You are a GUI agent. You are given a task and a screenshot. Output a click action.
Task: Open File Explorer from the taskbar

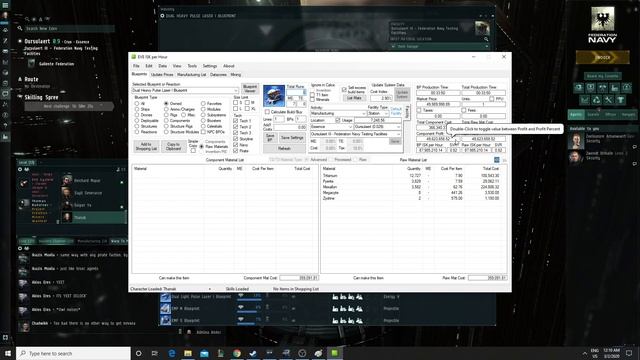(188, 353)
